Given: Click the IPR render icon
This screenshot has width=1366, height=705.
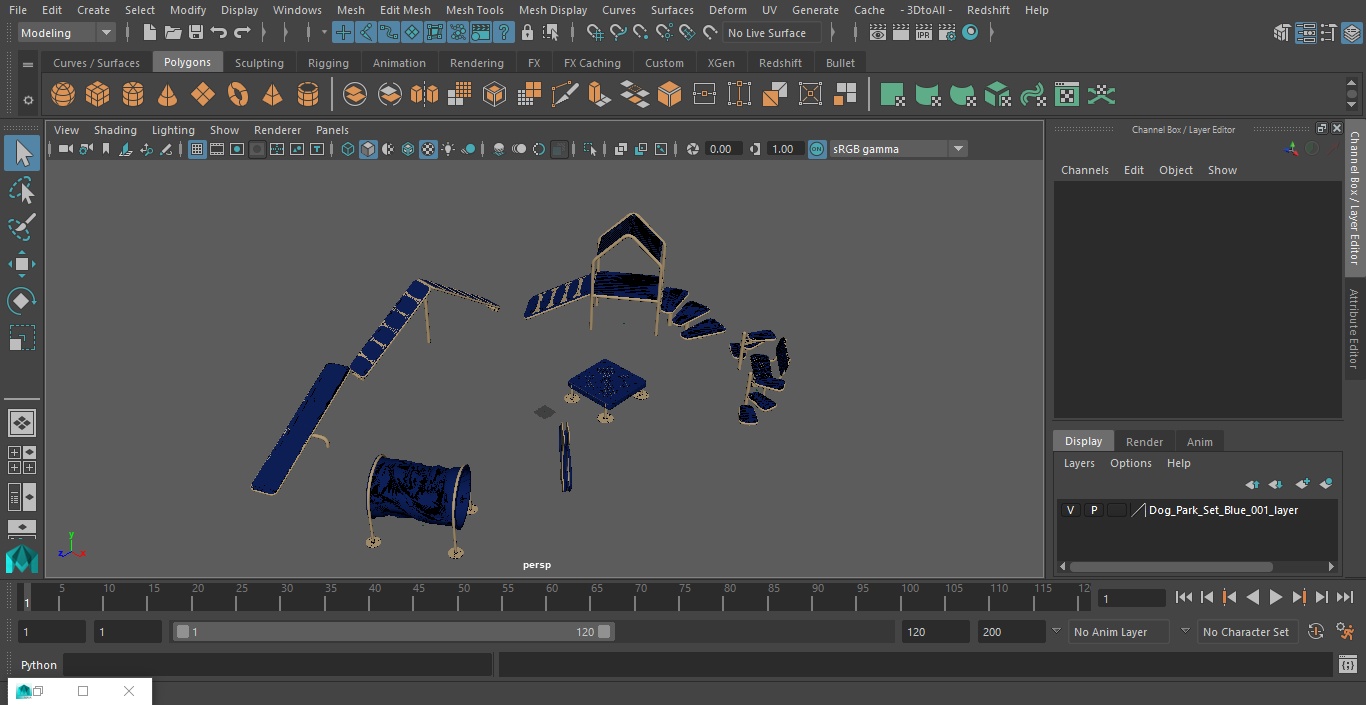Looking at the screenshot, I should (x=923, y=33).
